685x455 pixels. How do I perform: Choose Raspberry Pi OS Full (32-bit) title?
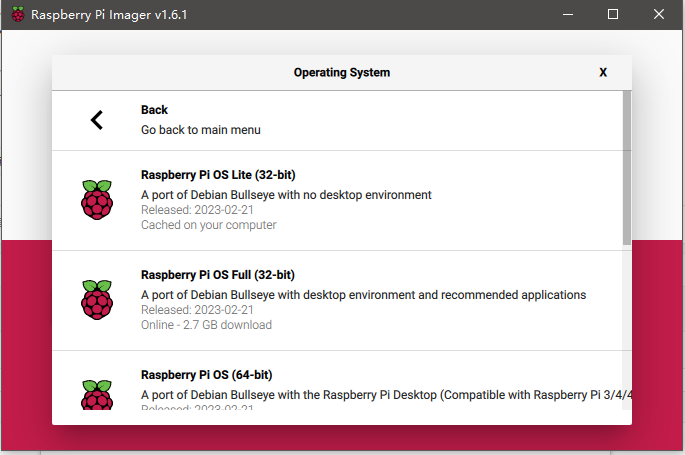[218, 275]
